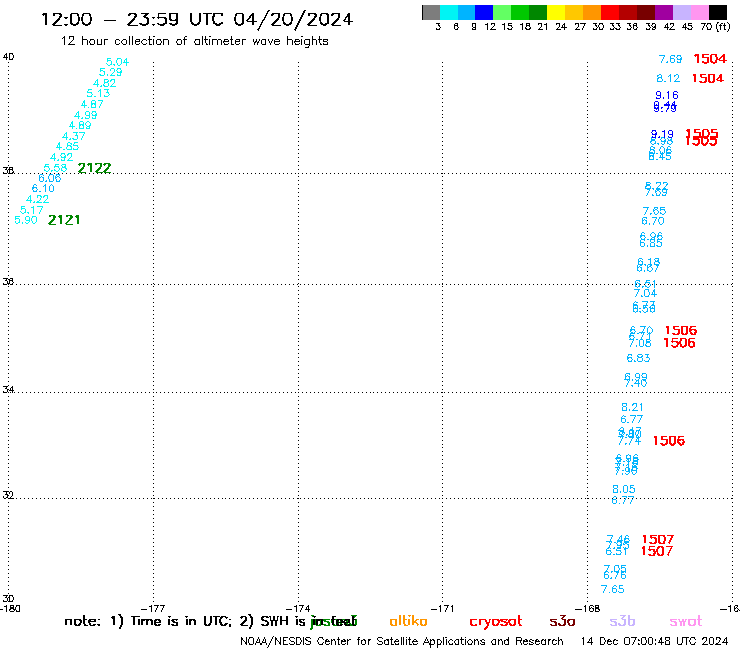740x650 pixels.
Task: Click the lavender legend swatch
Action: (681, 12)
